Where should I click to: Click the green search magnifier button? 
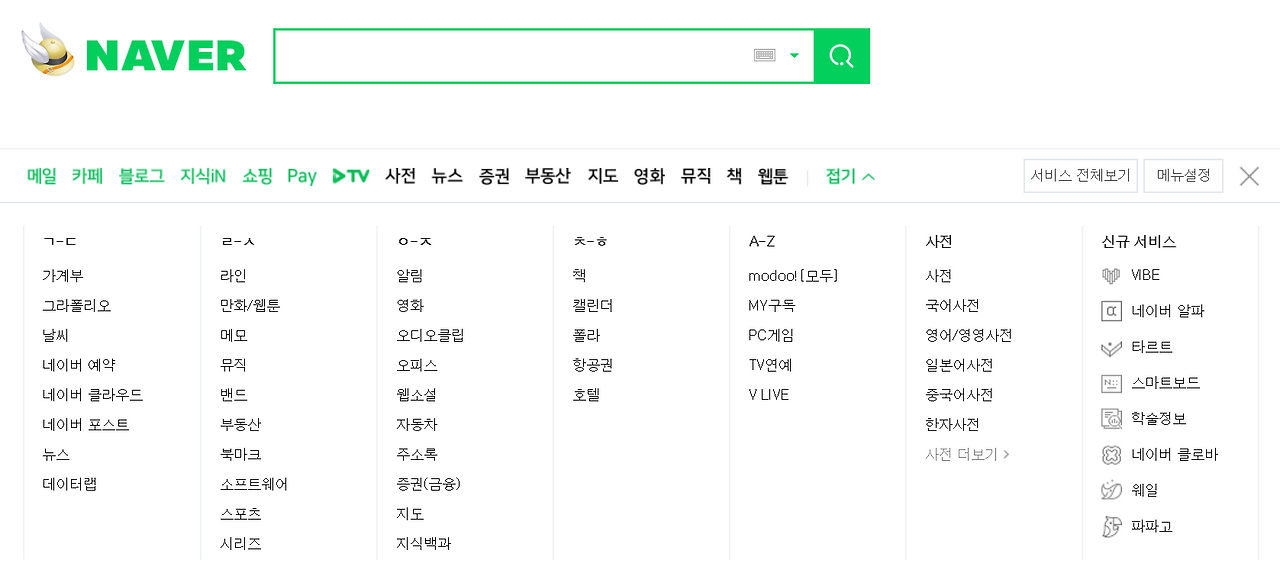tap(842, 56)
